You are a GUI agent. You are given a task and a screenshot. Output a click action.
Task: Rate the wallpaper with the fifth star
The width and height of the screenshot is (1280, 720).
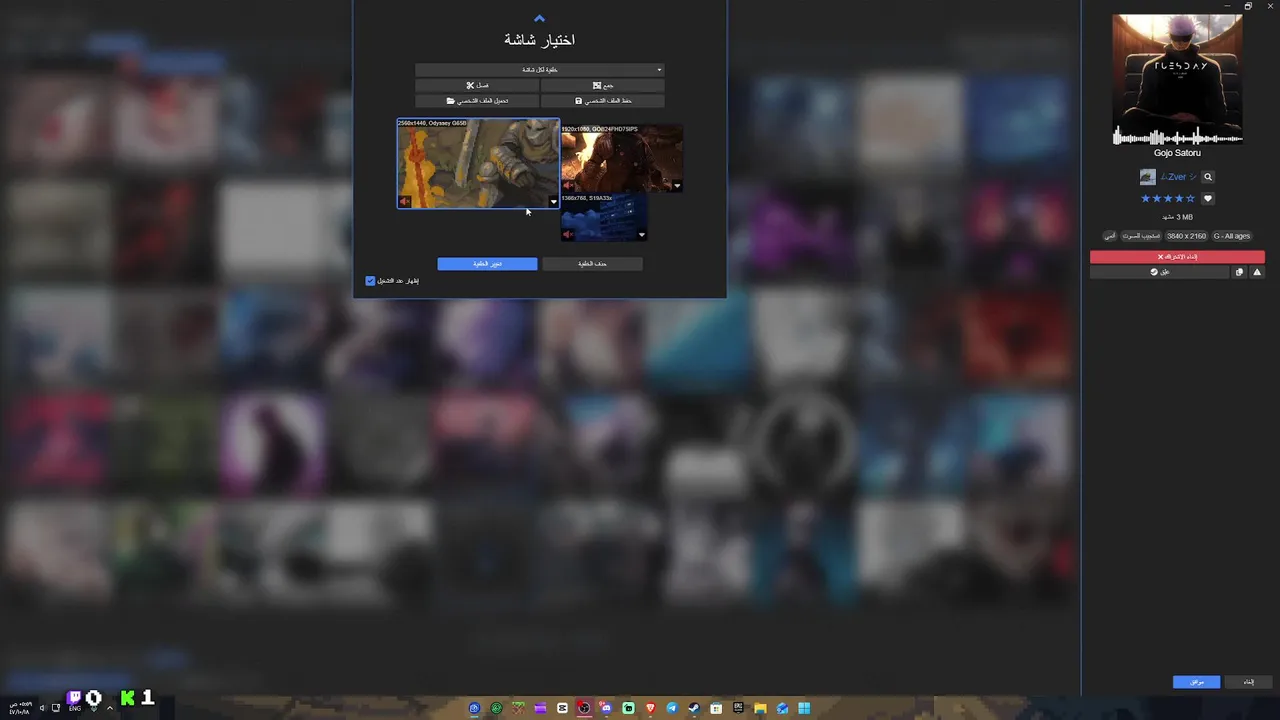coord(1190,199)
